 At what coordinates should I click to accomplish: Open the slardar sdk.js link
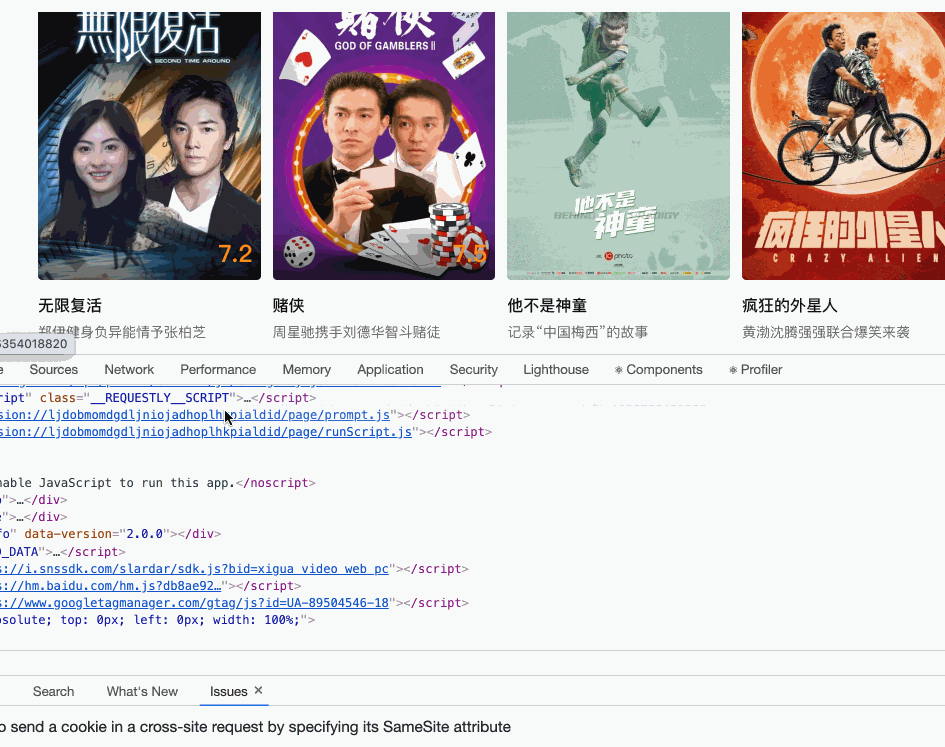(x=194, y=569)
